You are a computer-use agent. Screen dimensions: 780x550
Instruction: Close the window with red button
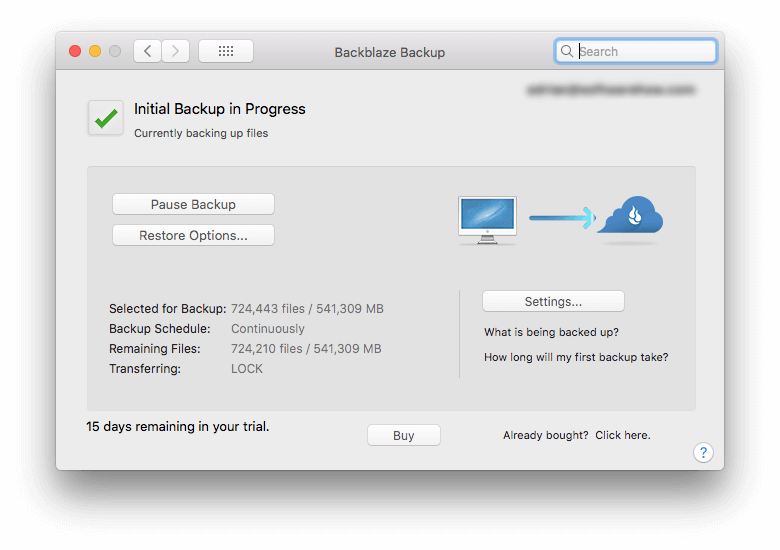pos(75,51)
